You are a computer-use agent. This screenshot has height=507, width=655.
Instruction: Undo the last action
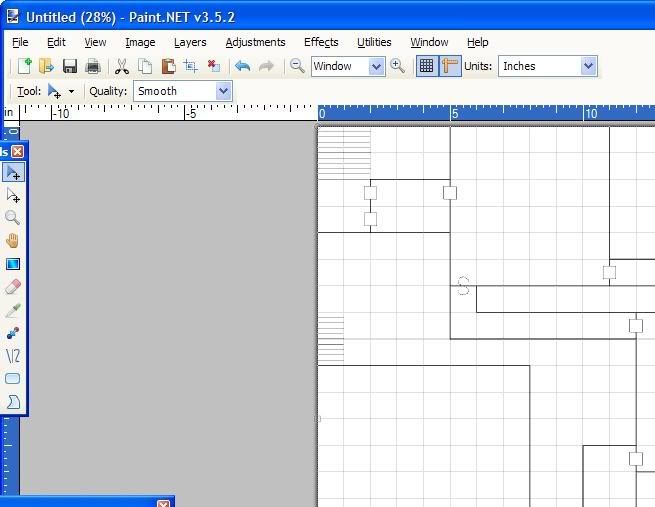tap(242, 66)
